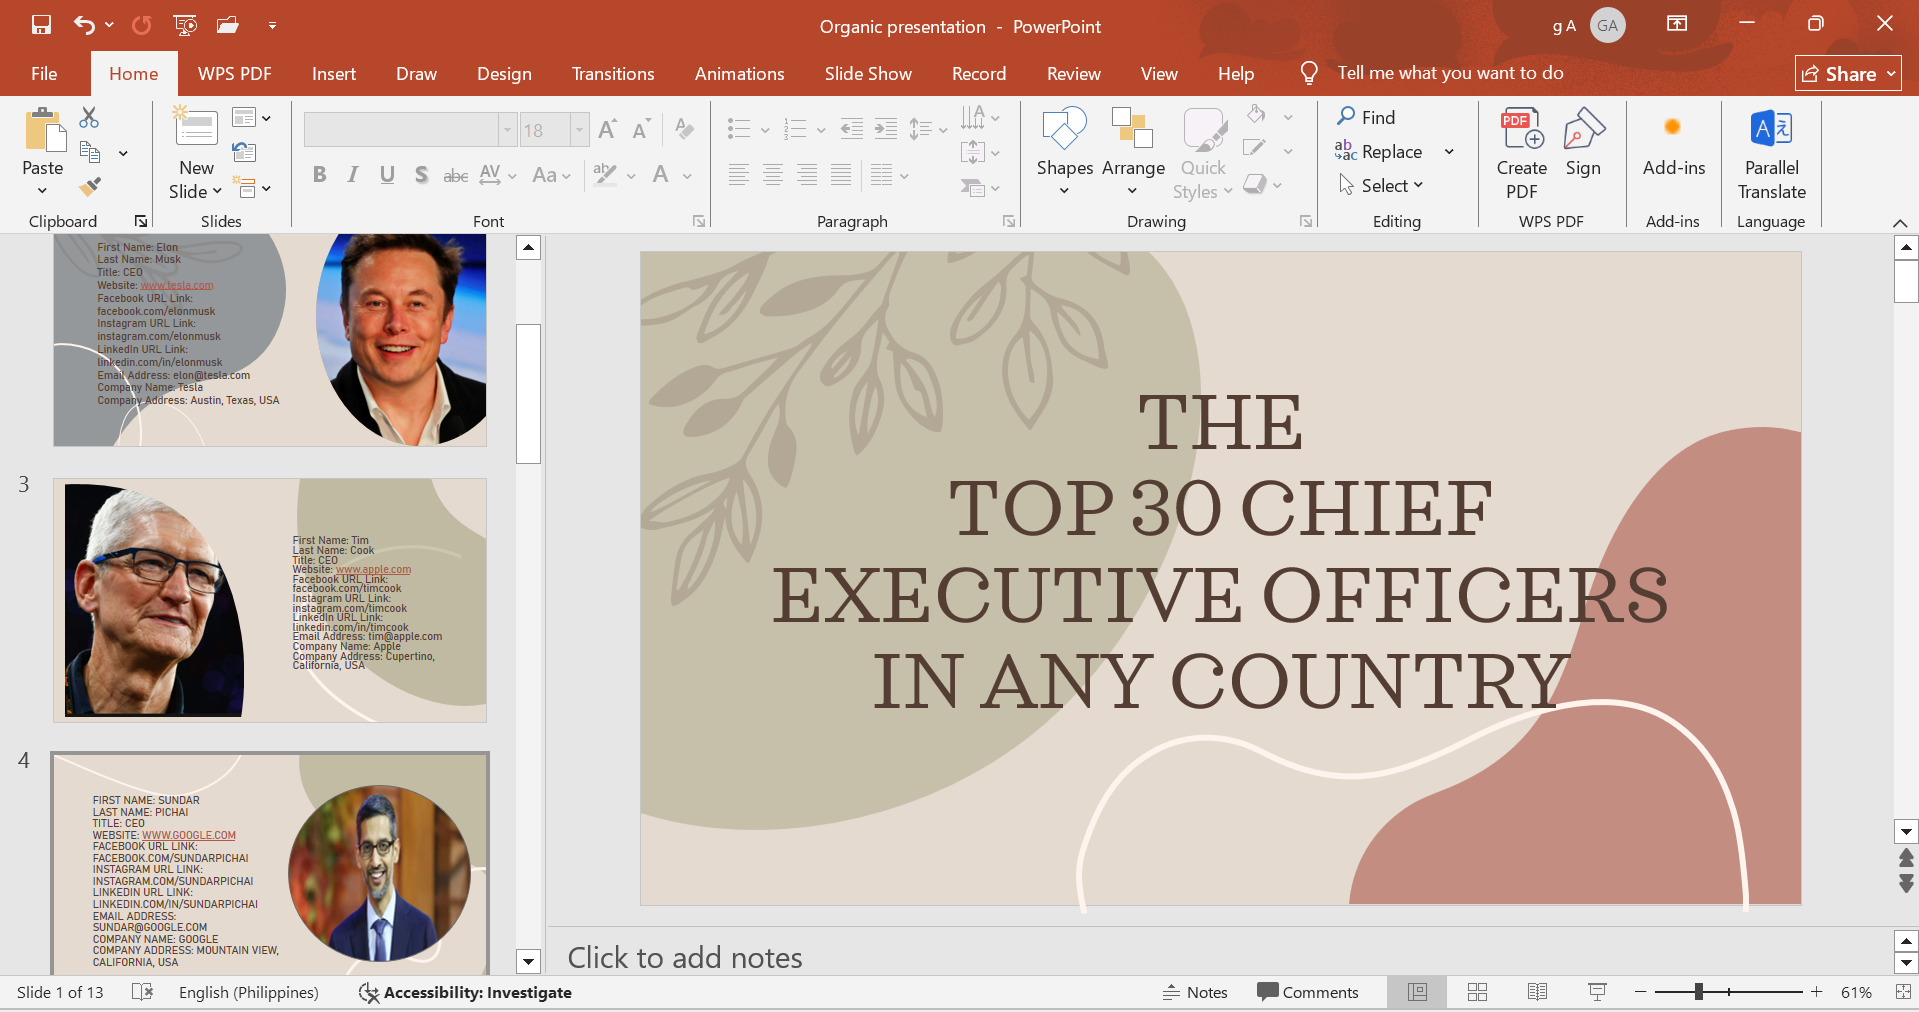Reset slide layout icon

(245, 152)
